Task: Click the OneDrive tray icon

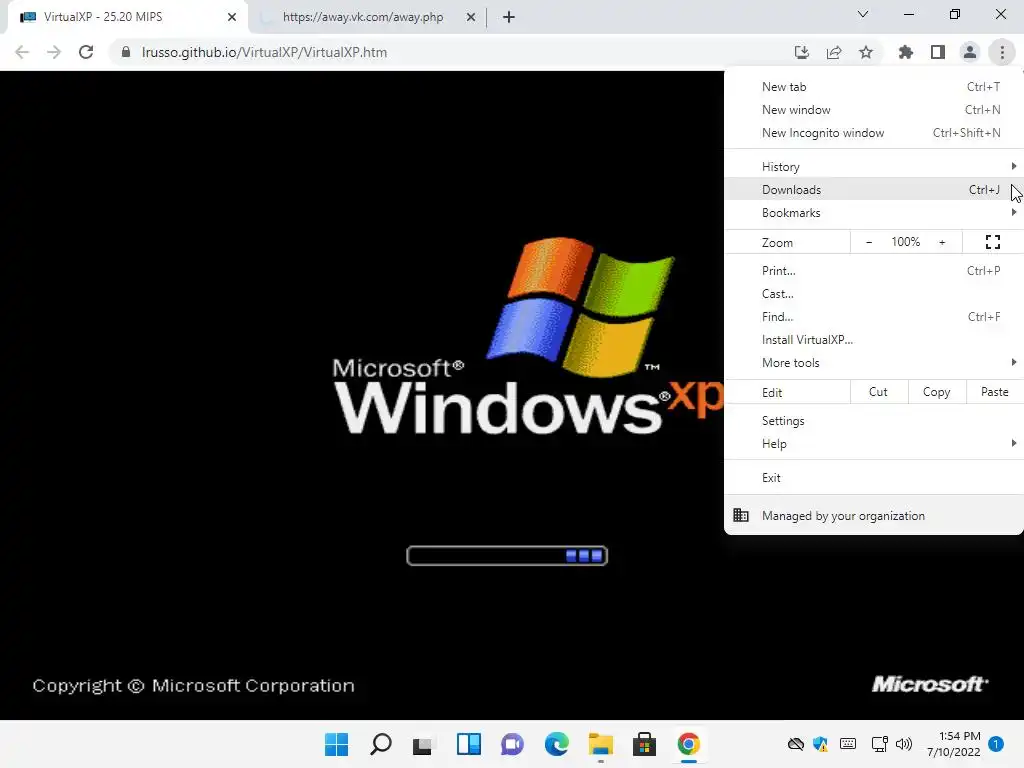Action: tap(795, 744)
